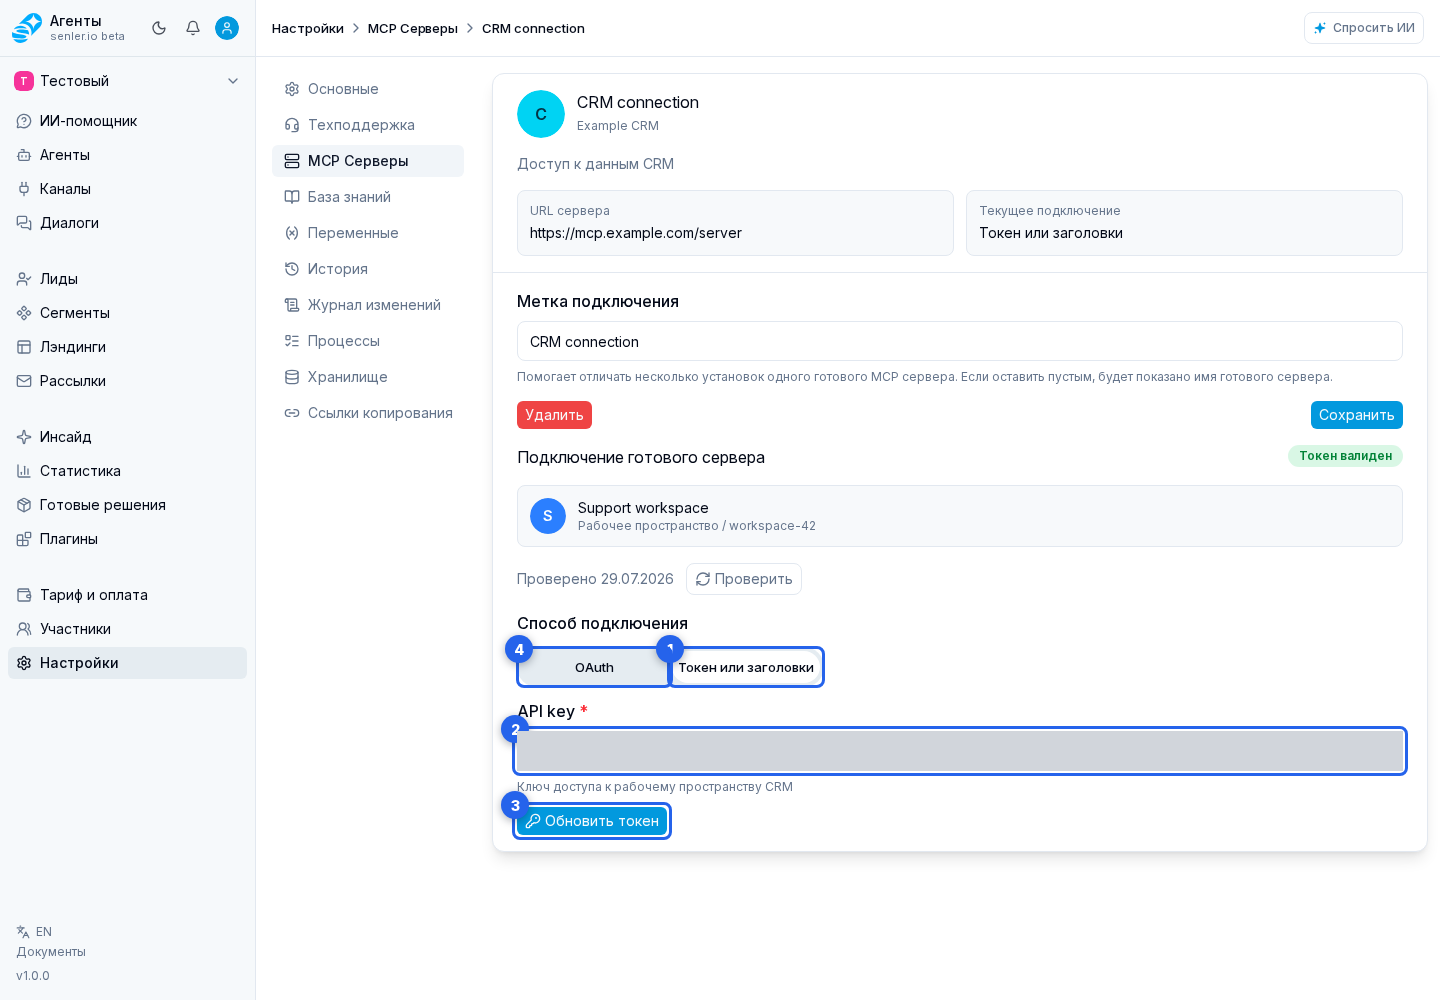Click Проверено 29.07.2026 text
Viewport: 1440px width, 1000px height.
595,579
